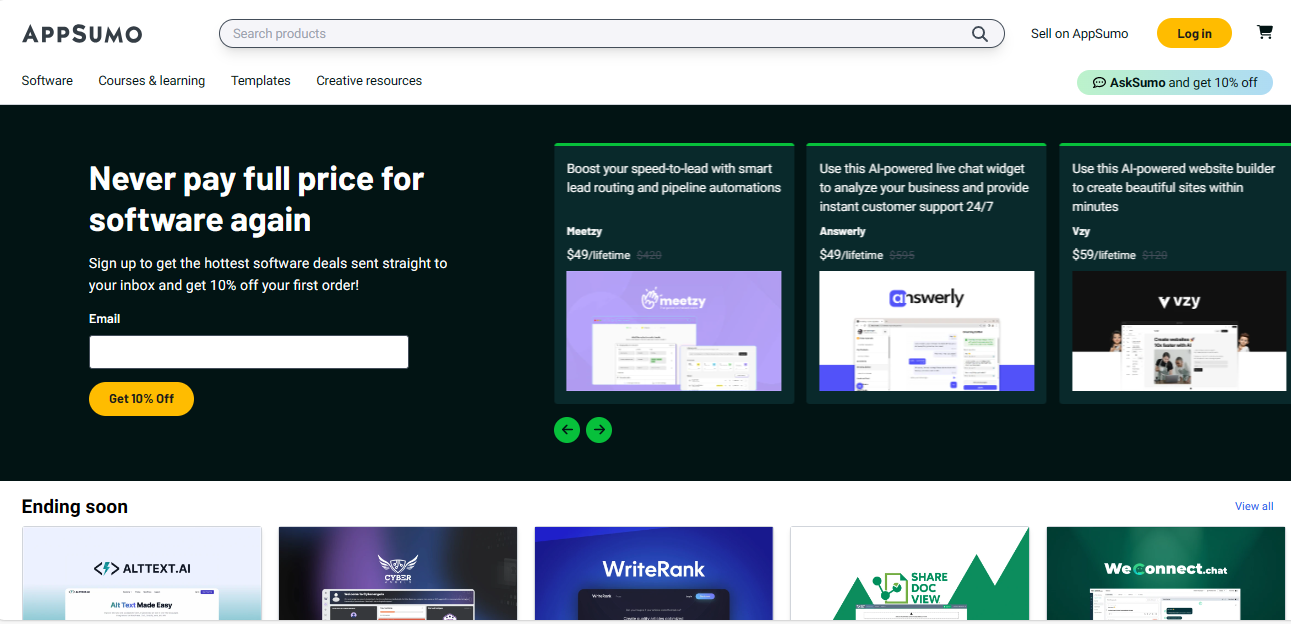Screen dimensions: 1291x624
Task: Click the AppSumo logo
Action: coord(82,34)
